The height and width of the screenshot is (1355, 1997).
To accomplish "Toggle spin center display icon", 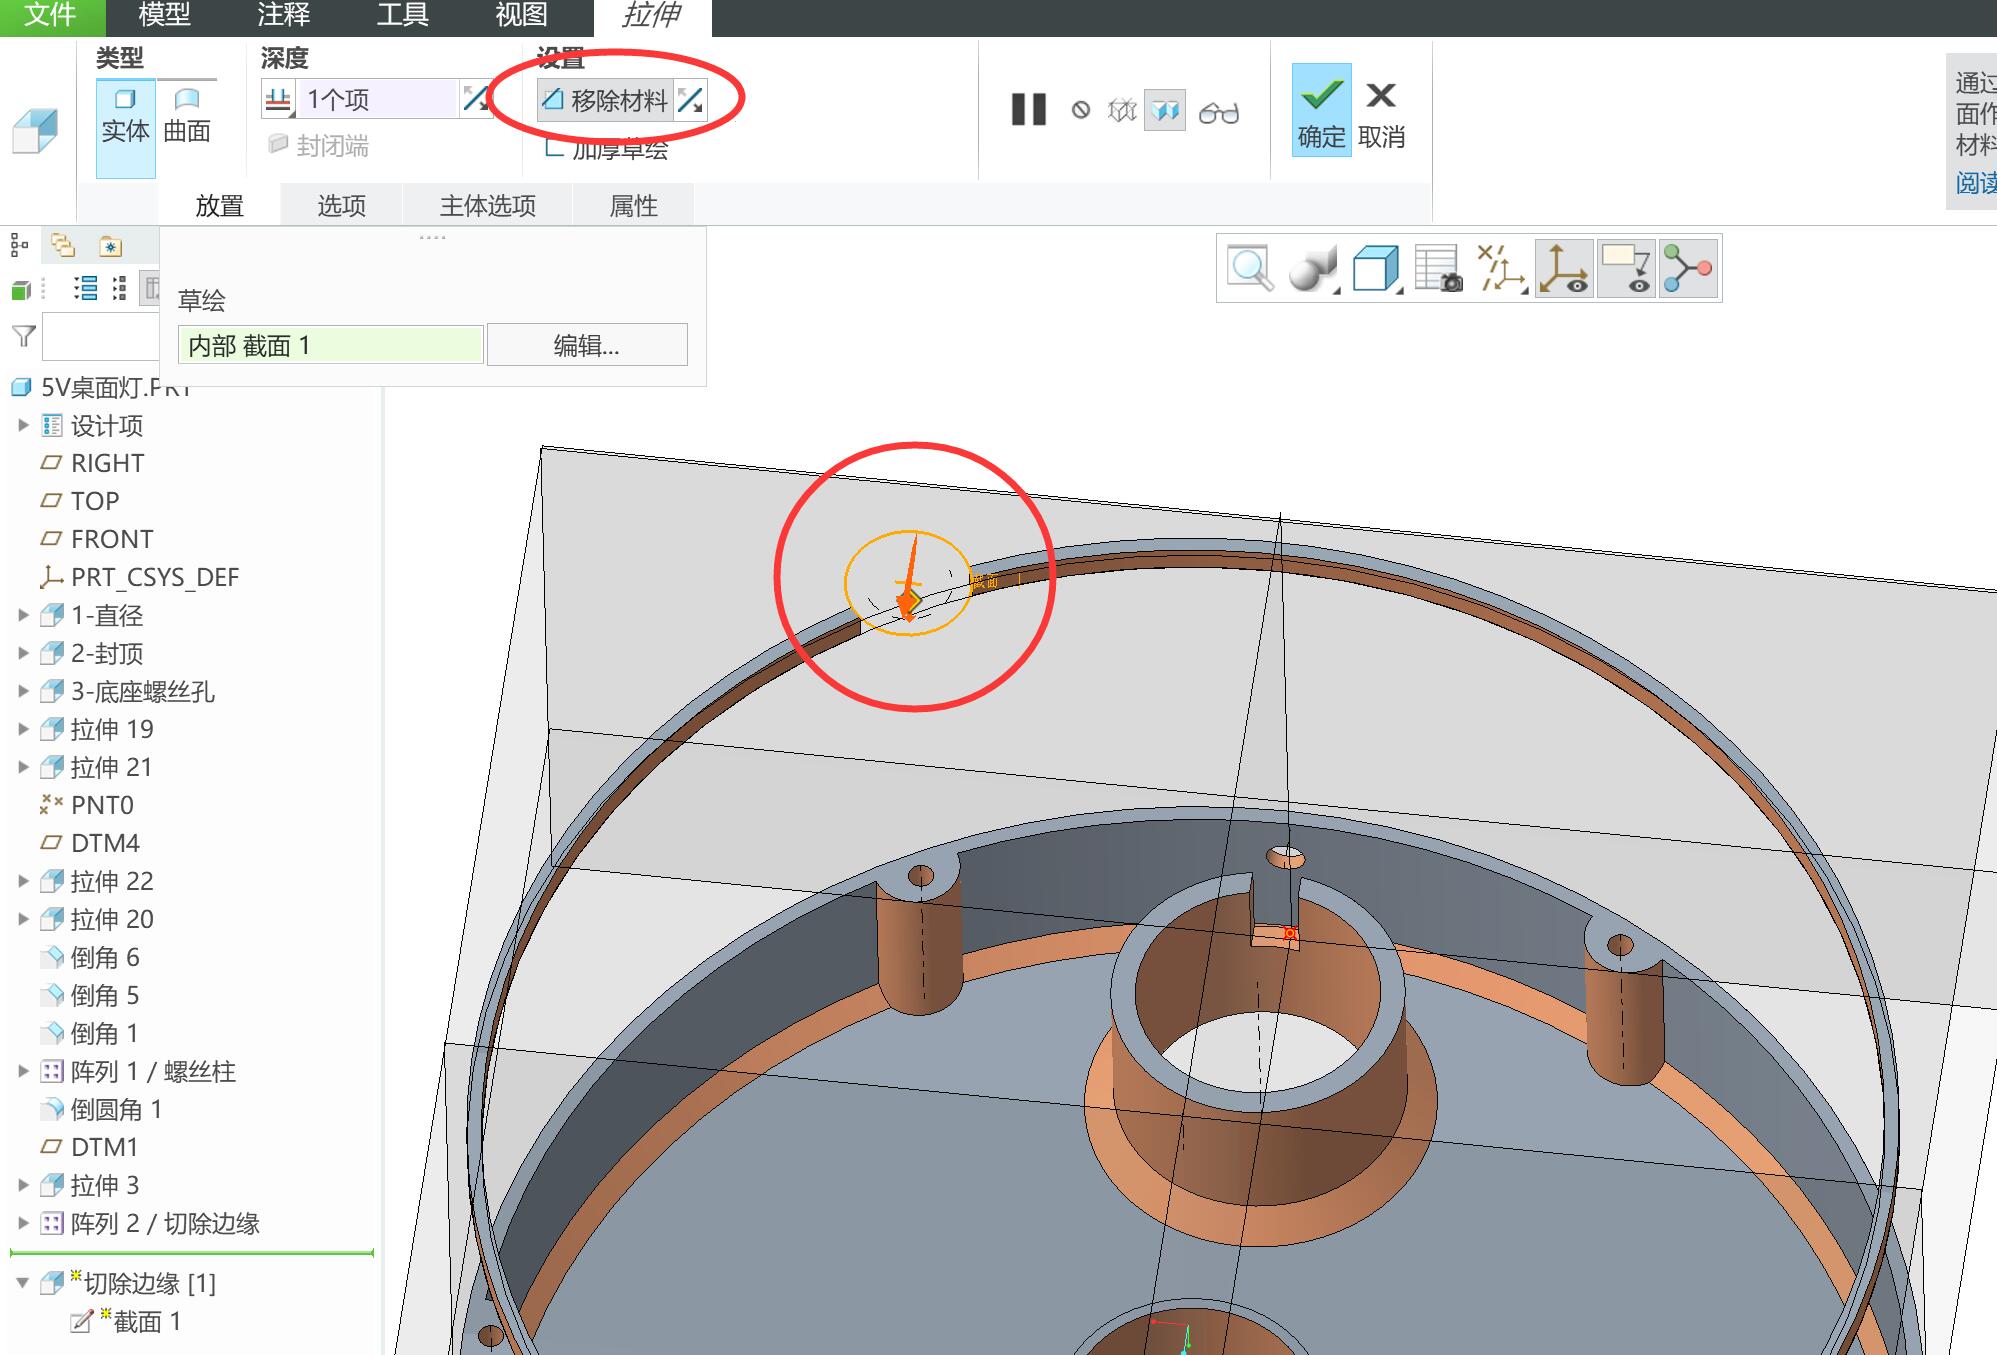I will 1565,268.
